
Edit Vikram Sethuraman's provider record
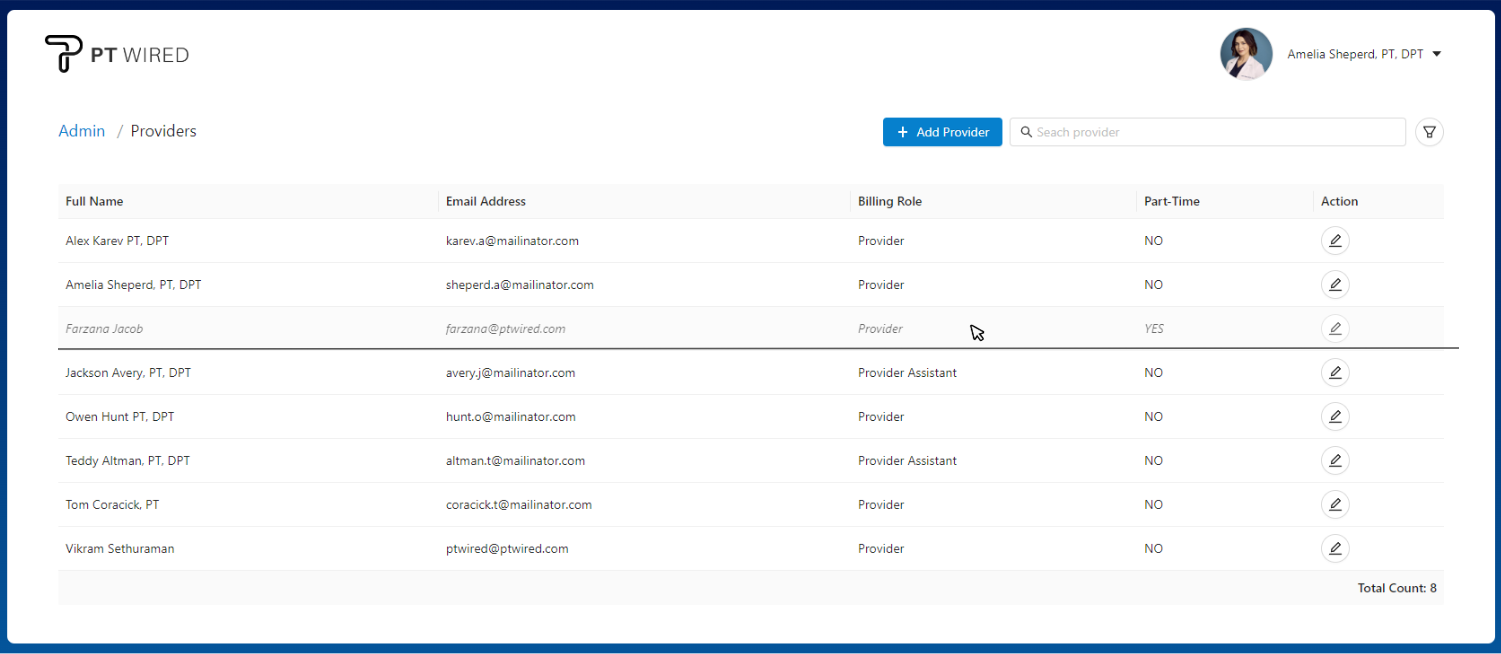(x=1334, y=549)
